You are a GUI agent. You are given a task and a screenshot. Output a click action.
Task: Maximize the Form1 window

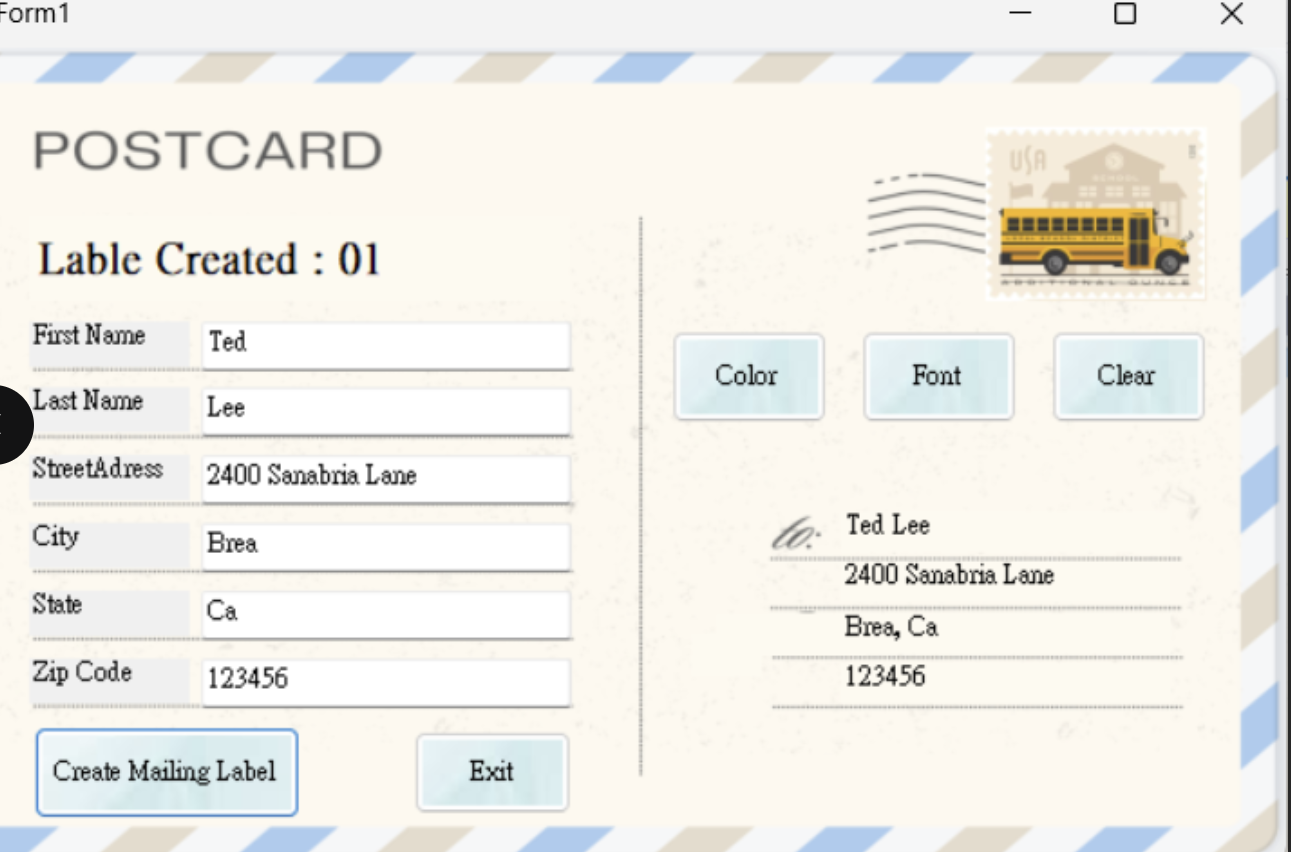(x=1125, y=14)
